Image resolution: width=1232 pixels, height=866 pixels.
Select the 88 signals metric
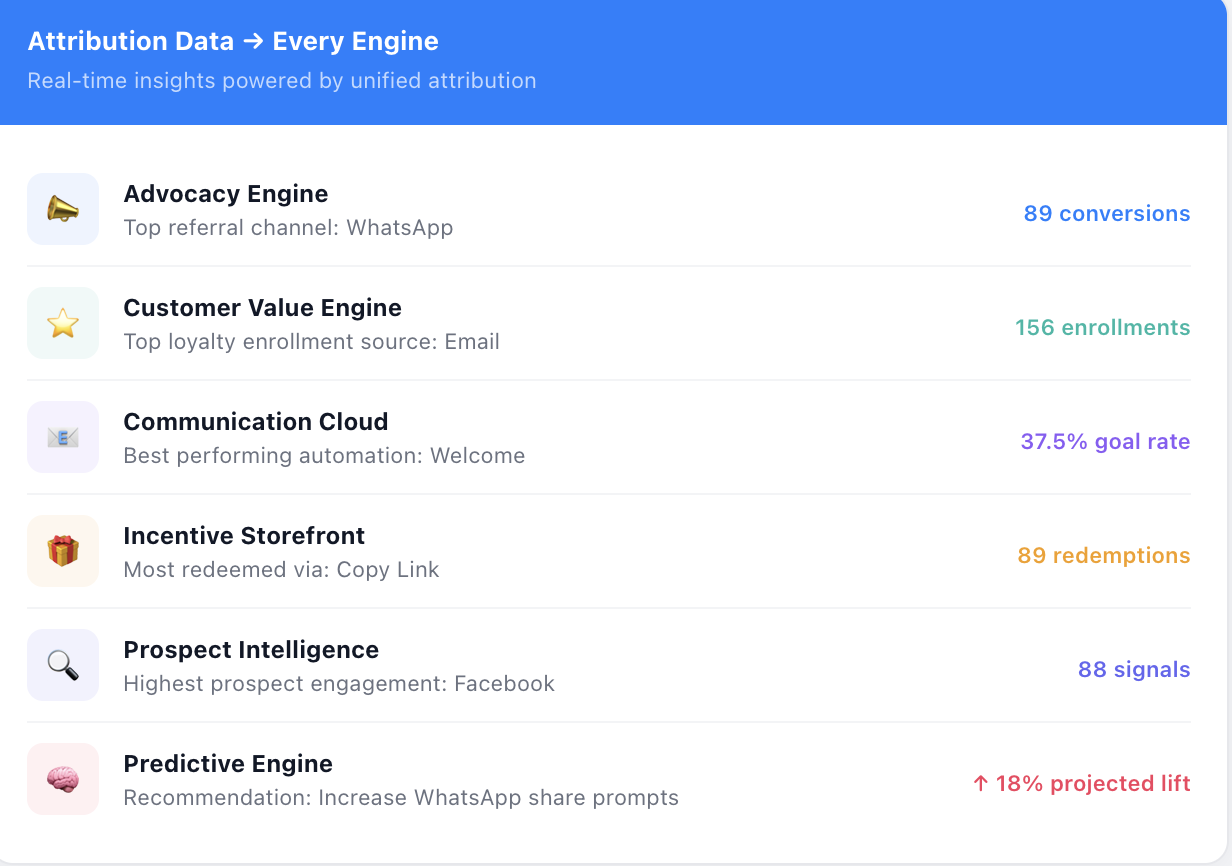pyautogui.click(x=1133, y=669)
